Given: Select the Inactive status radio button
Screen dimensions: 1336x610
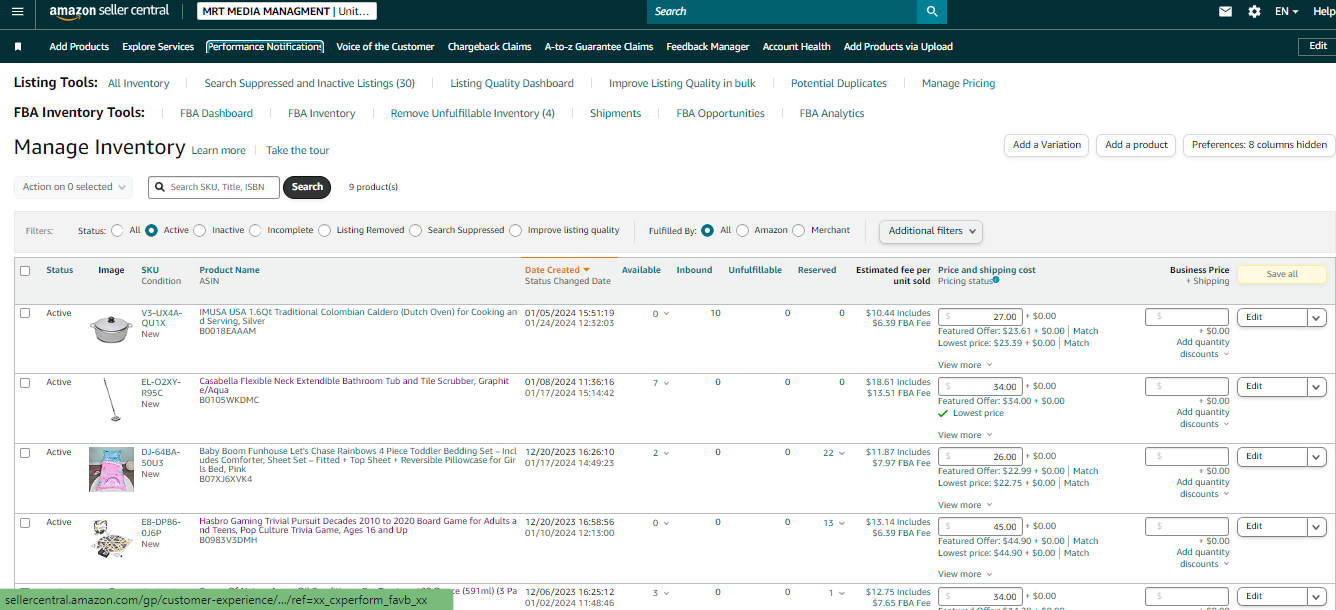Looking at the screenshot, I should coord(199,230).
